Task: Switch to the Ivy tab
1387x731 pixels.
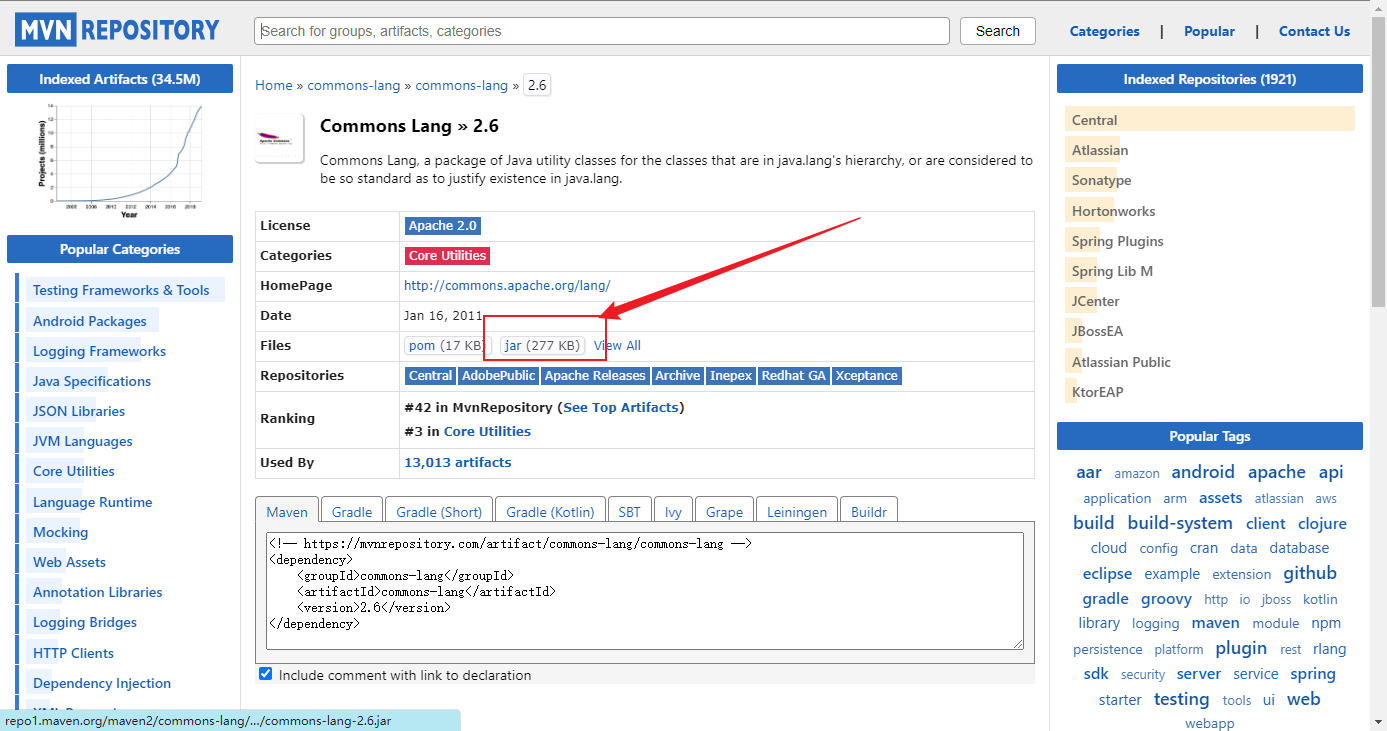Action: (x=673, y=511)
